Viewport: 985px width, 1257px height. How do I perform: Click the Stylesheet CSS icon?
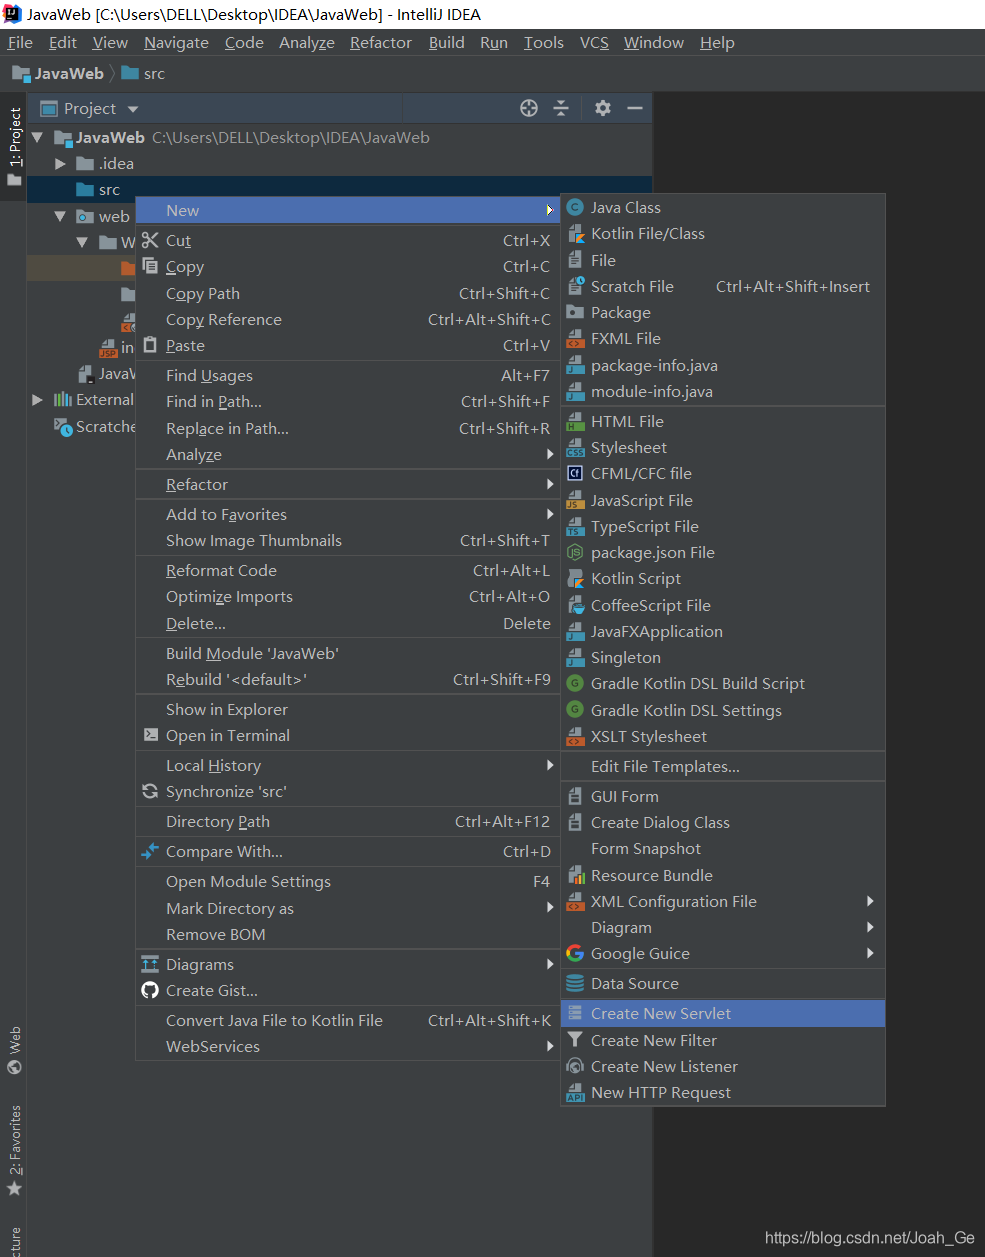(x=575, y=448)
